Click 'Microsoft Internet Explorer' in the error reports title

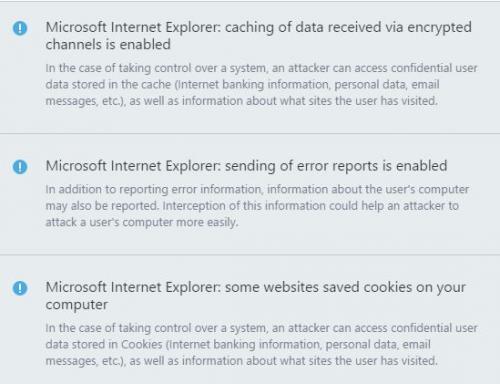[133, 166]
